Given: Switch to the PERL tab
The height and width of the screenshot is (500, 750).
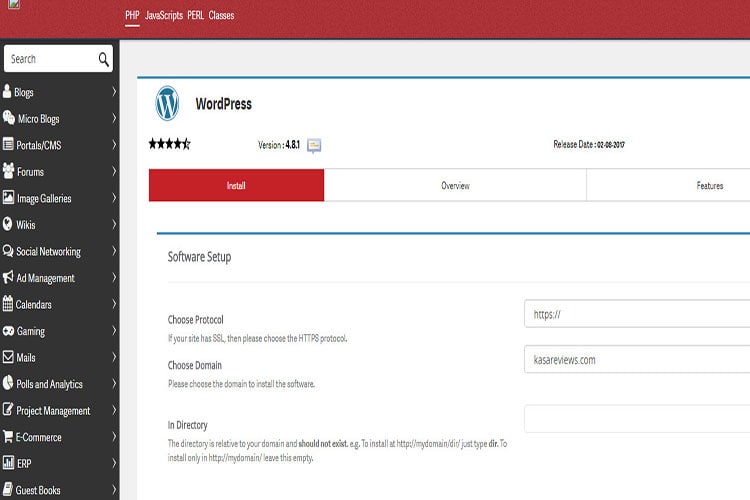Looking at the screenshot, I should (195, 15).
